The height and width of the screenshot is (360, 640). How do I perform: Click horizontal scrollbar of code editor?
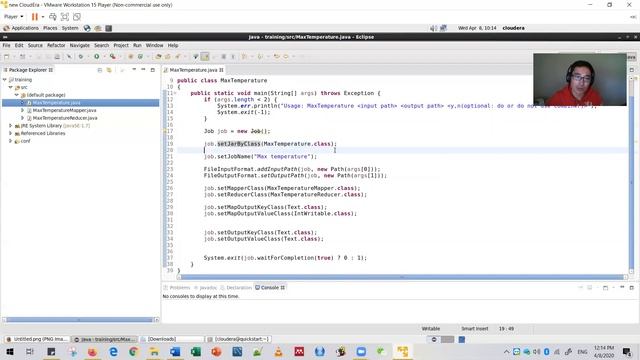coord(402,277)
